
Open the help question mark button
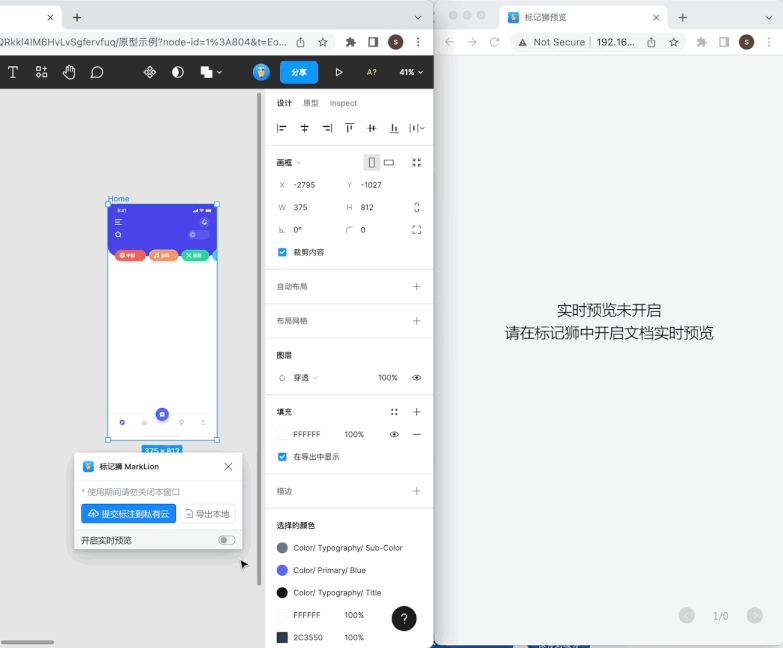(403, 619)
